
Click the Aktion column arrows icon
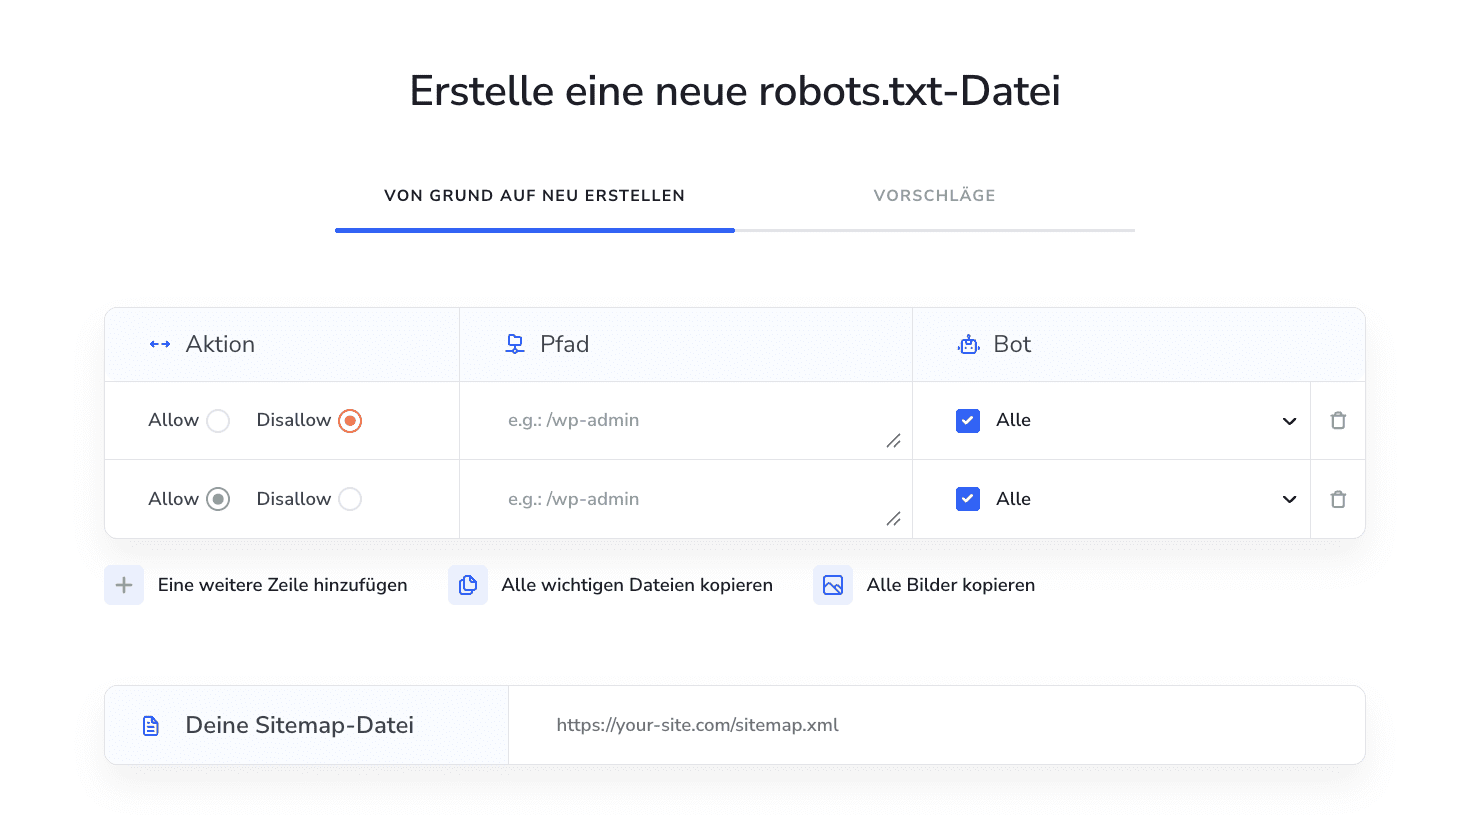point(159,343)
